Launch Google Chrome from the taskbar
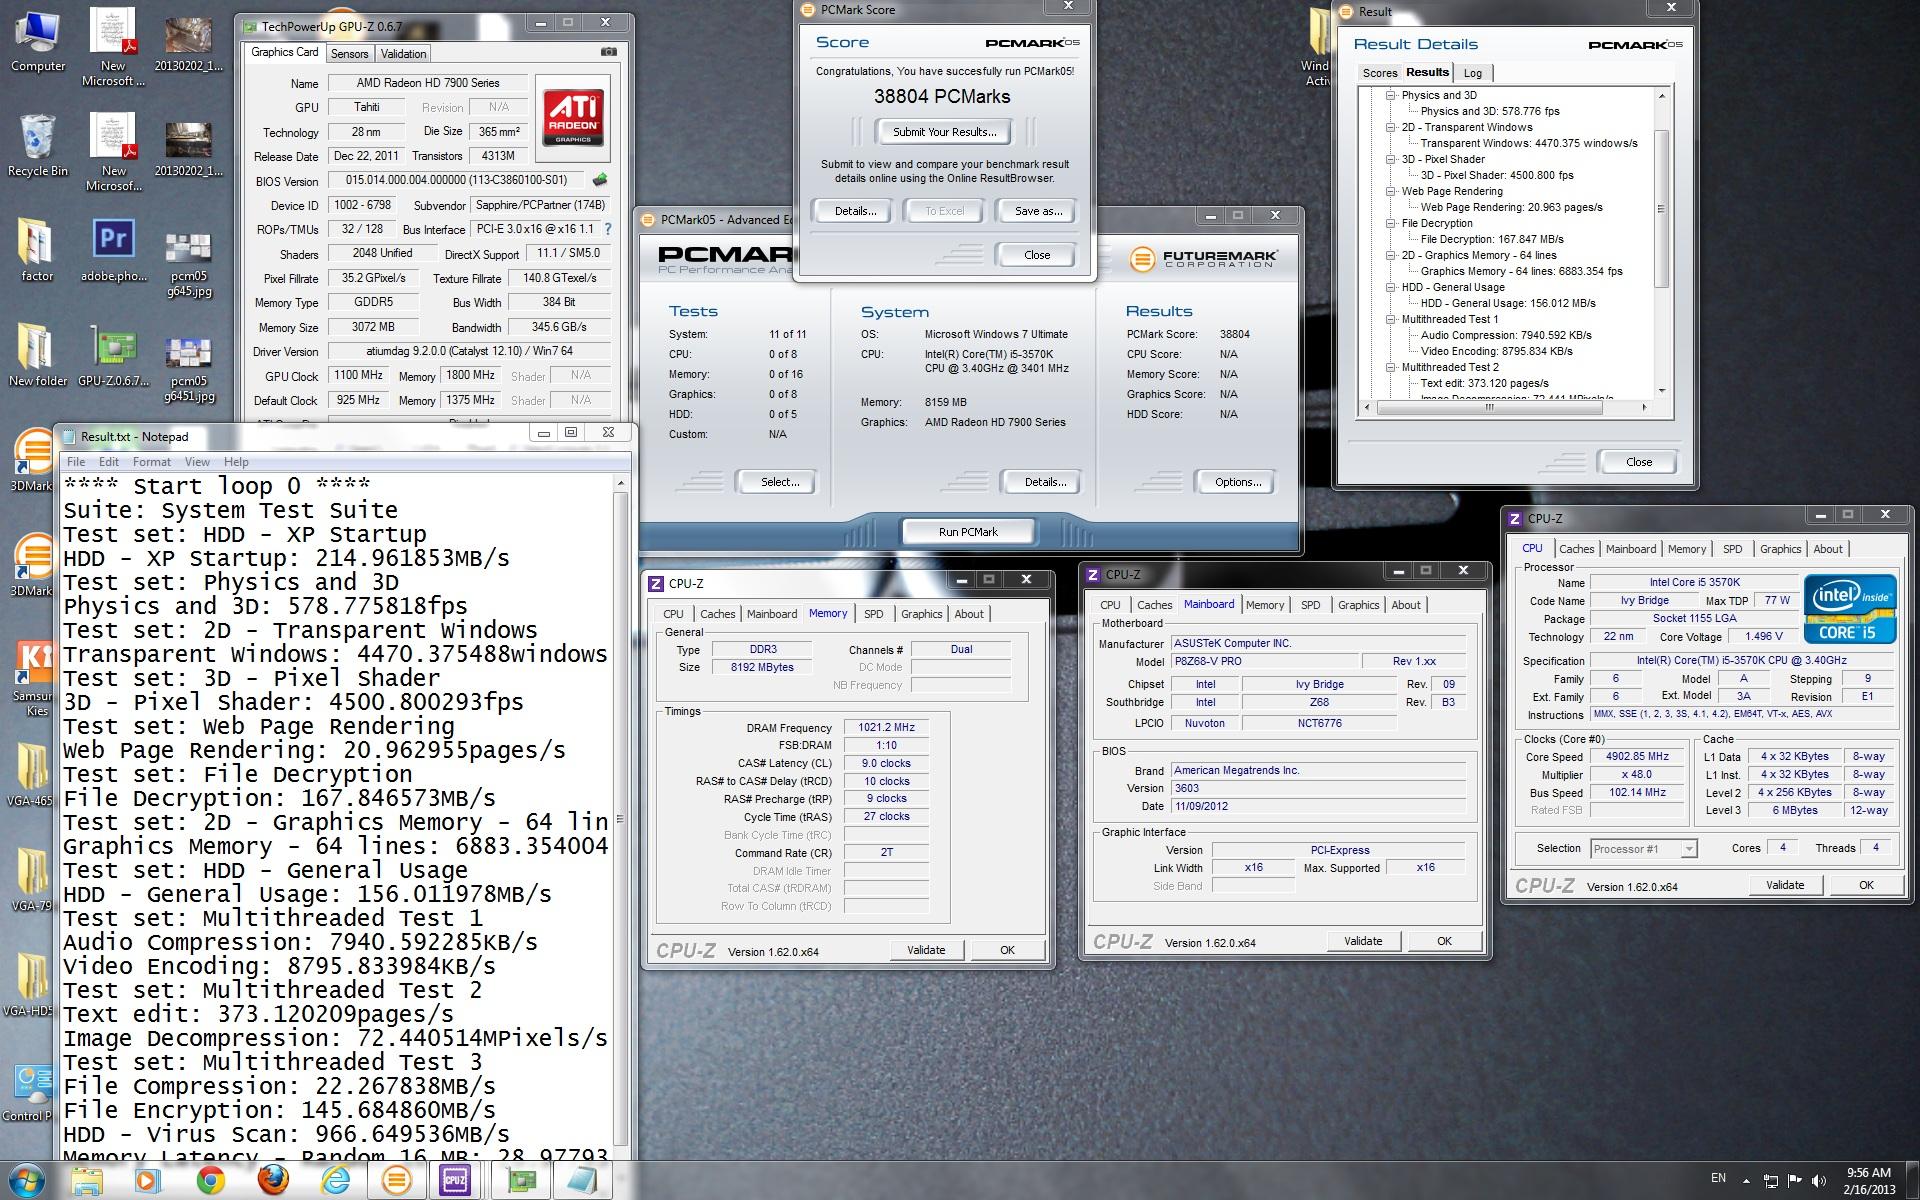Screen dimensions: 1920x1200 click(x=210, y=1181)
